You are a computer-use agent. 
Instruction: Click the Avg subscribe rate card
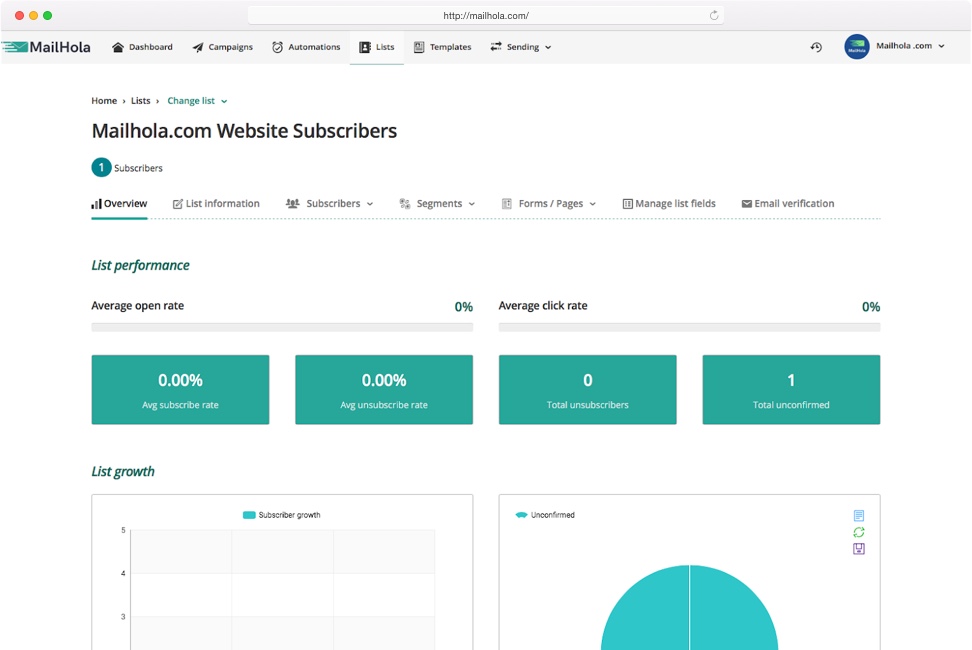point(180,390)
